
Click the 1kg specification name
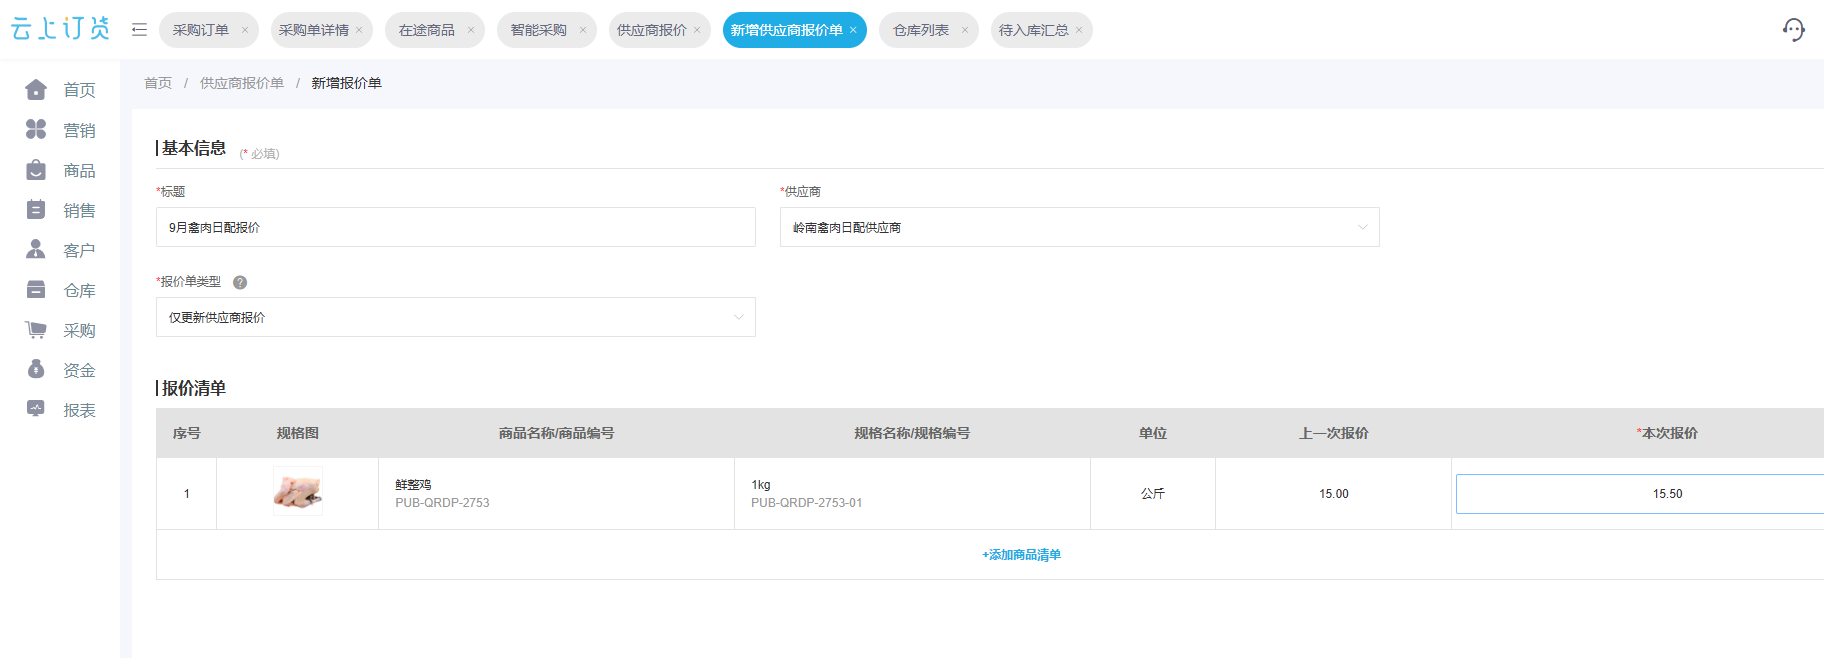(761, 485)
